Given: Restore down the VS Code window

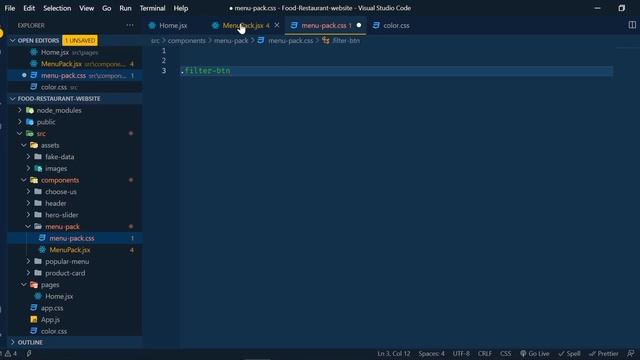Looking at the screenshot, I should [x=622, y=8].
